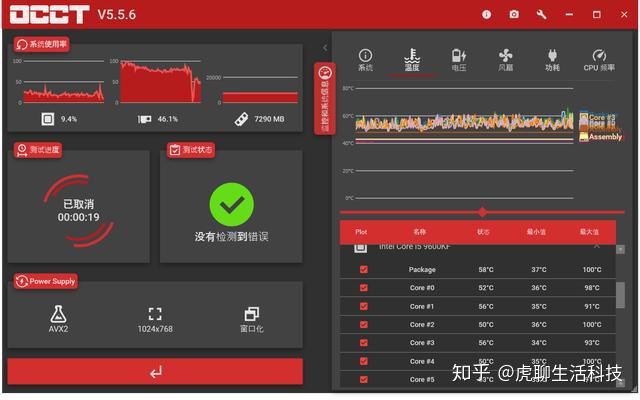Take a screenshot with the camera icon
Screen dimensions: 640x400
click(514, 15)
